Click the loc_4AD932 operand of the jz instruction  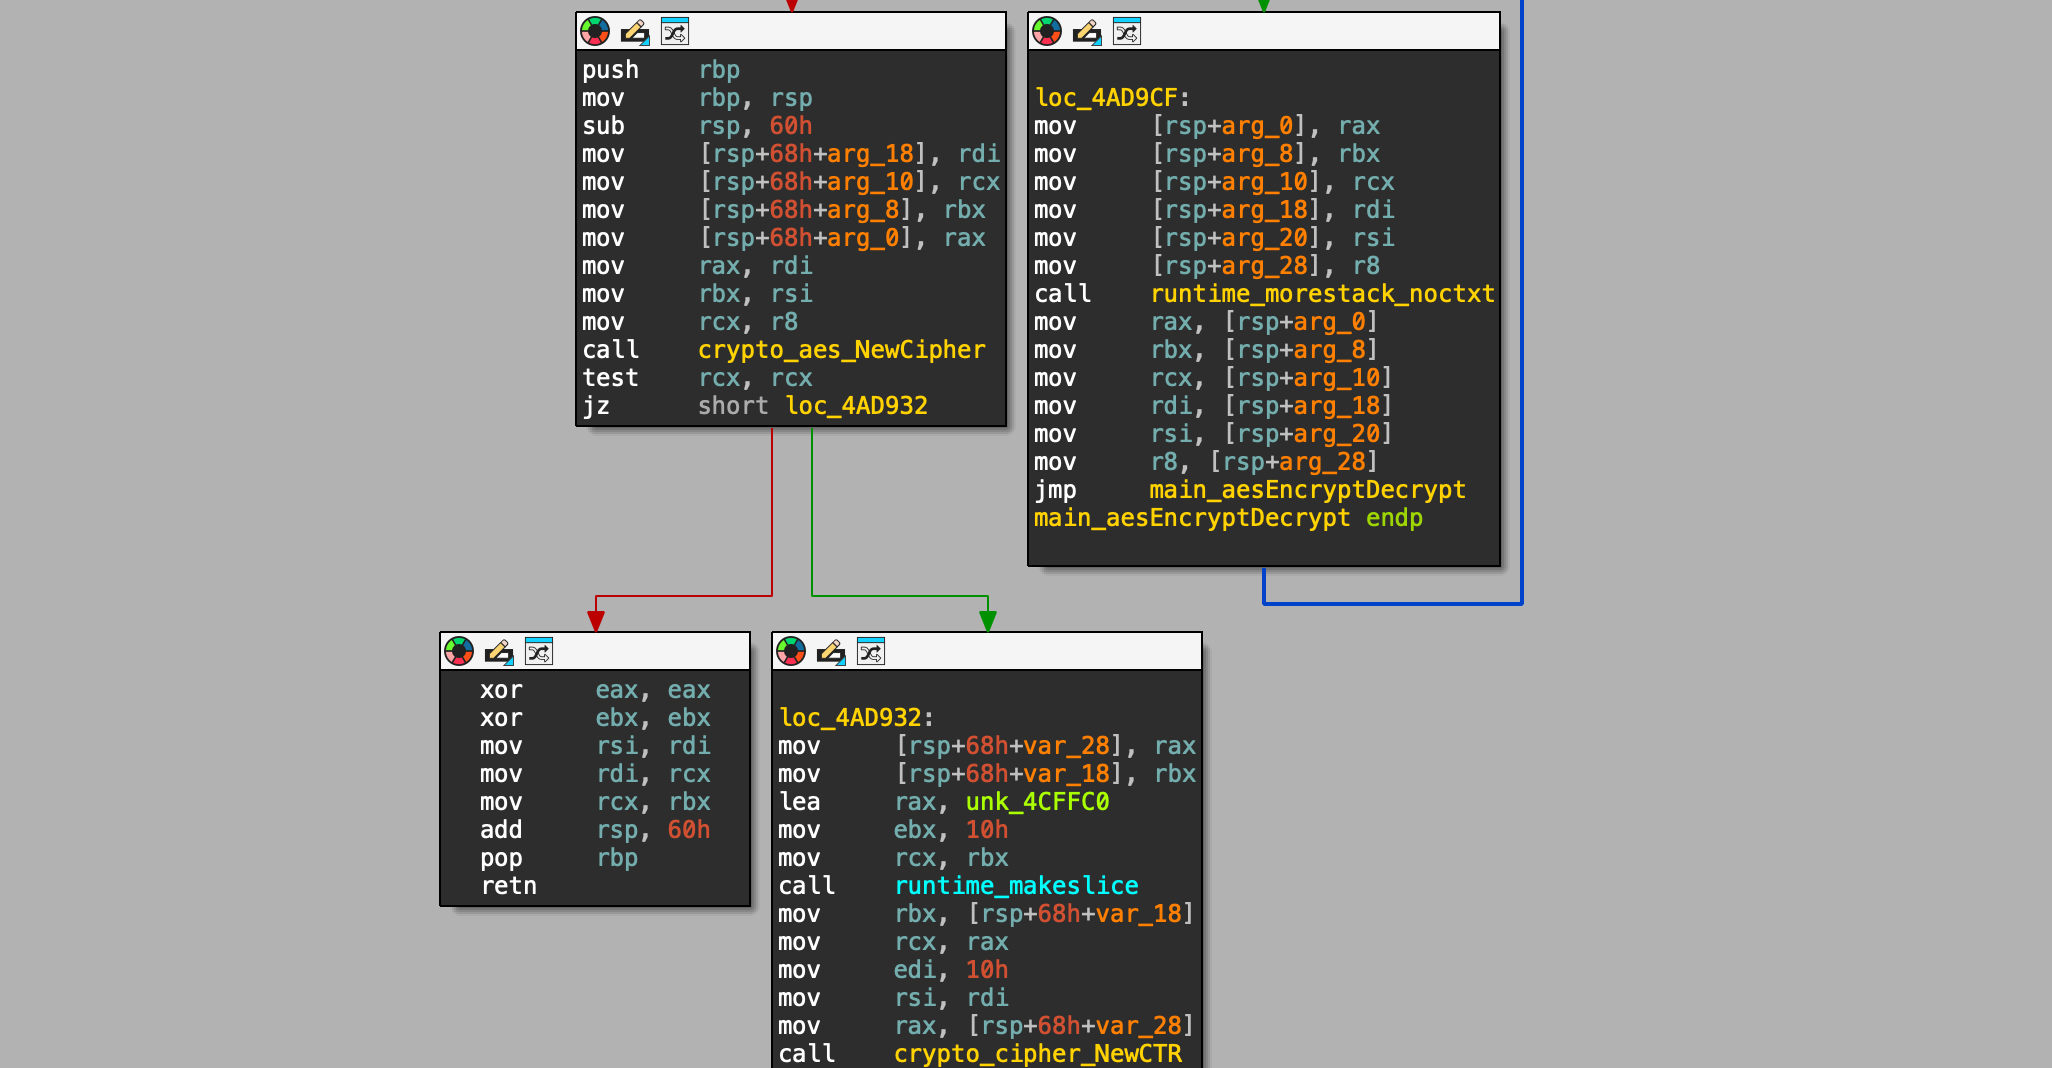pos(856,406)
